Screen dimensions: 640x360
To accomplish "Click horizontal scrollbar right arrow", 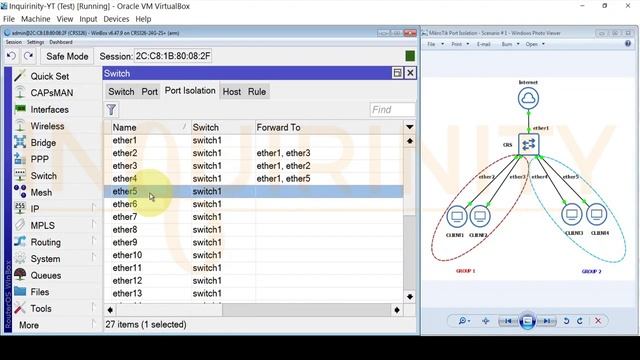I will coord(397,310).
